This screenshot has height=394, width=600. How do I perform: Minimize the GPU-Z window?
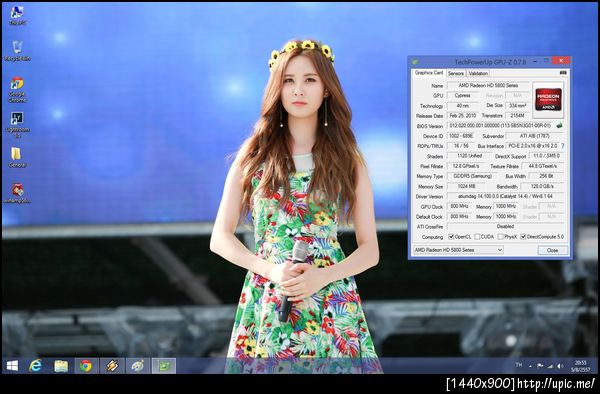(x=535, y=61)
